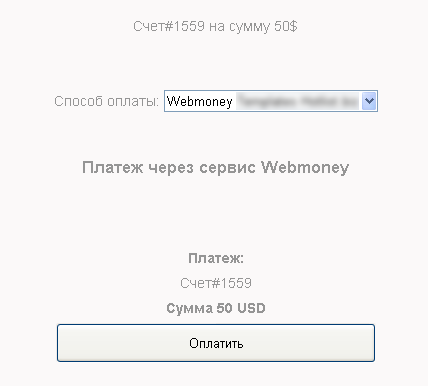428x386 pixels.
Task: Open the payment method dropdown arrow
Action: point(369,101)
